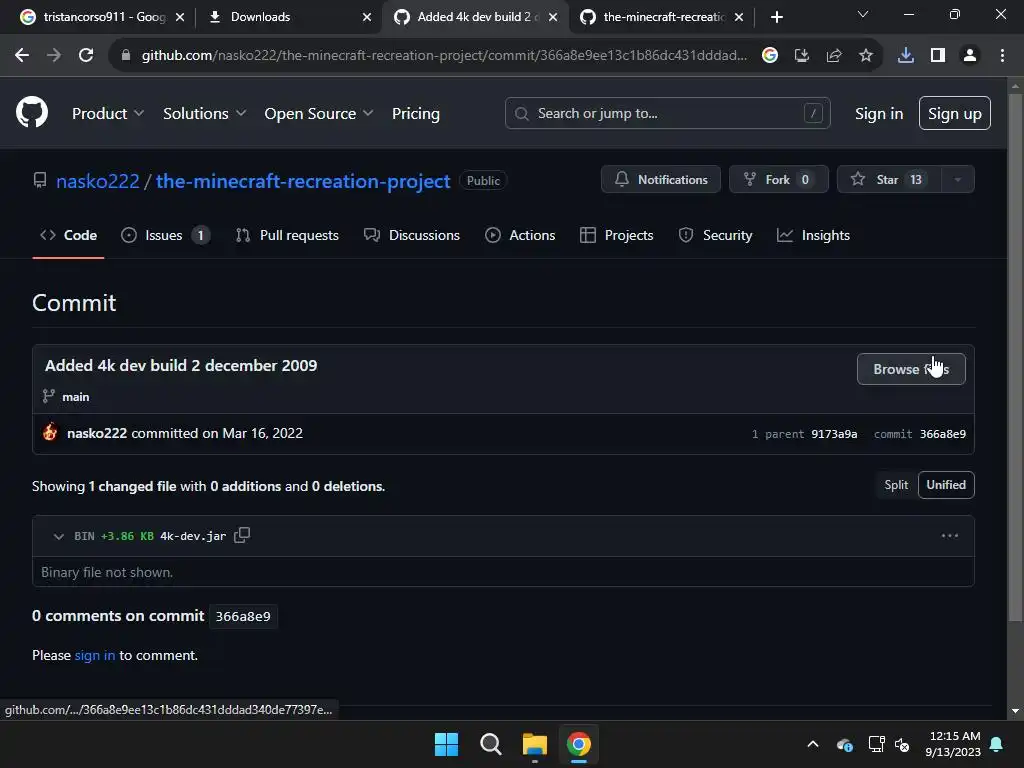Click Browse files button
Screen dimensions: 1024x768
[x=910, y=369]
